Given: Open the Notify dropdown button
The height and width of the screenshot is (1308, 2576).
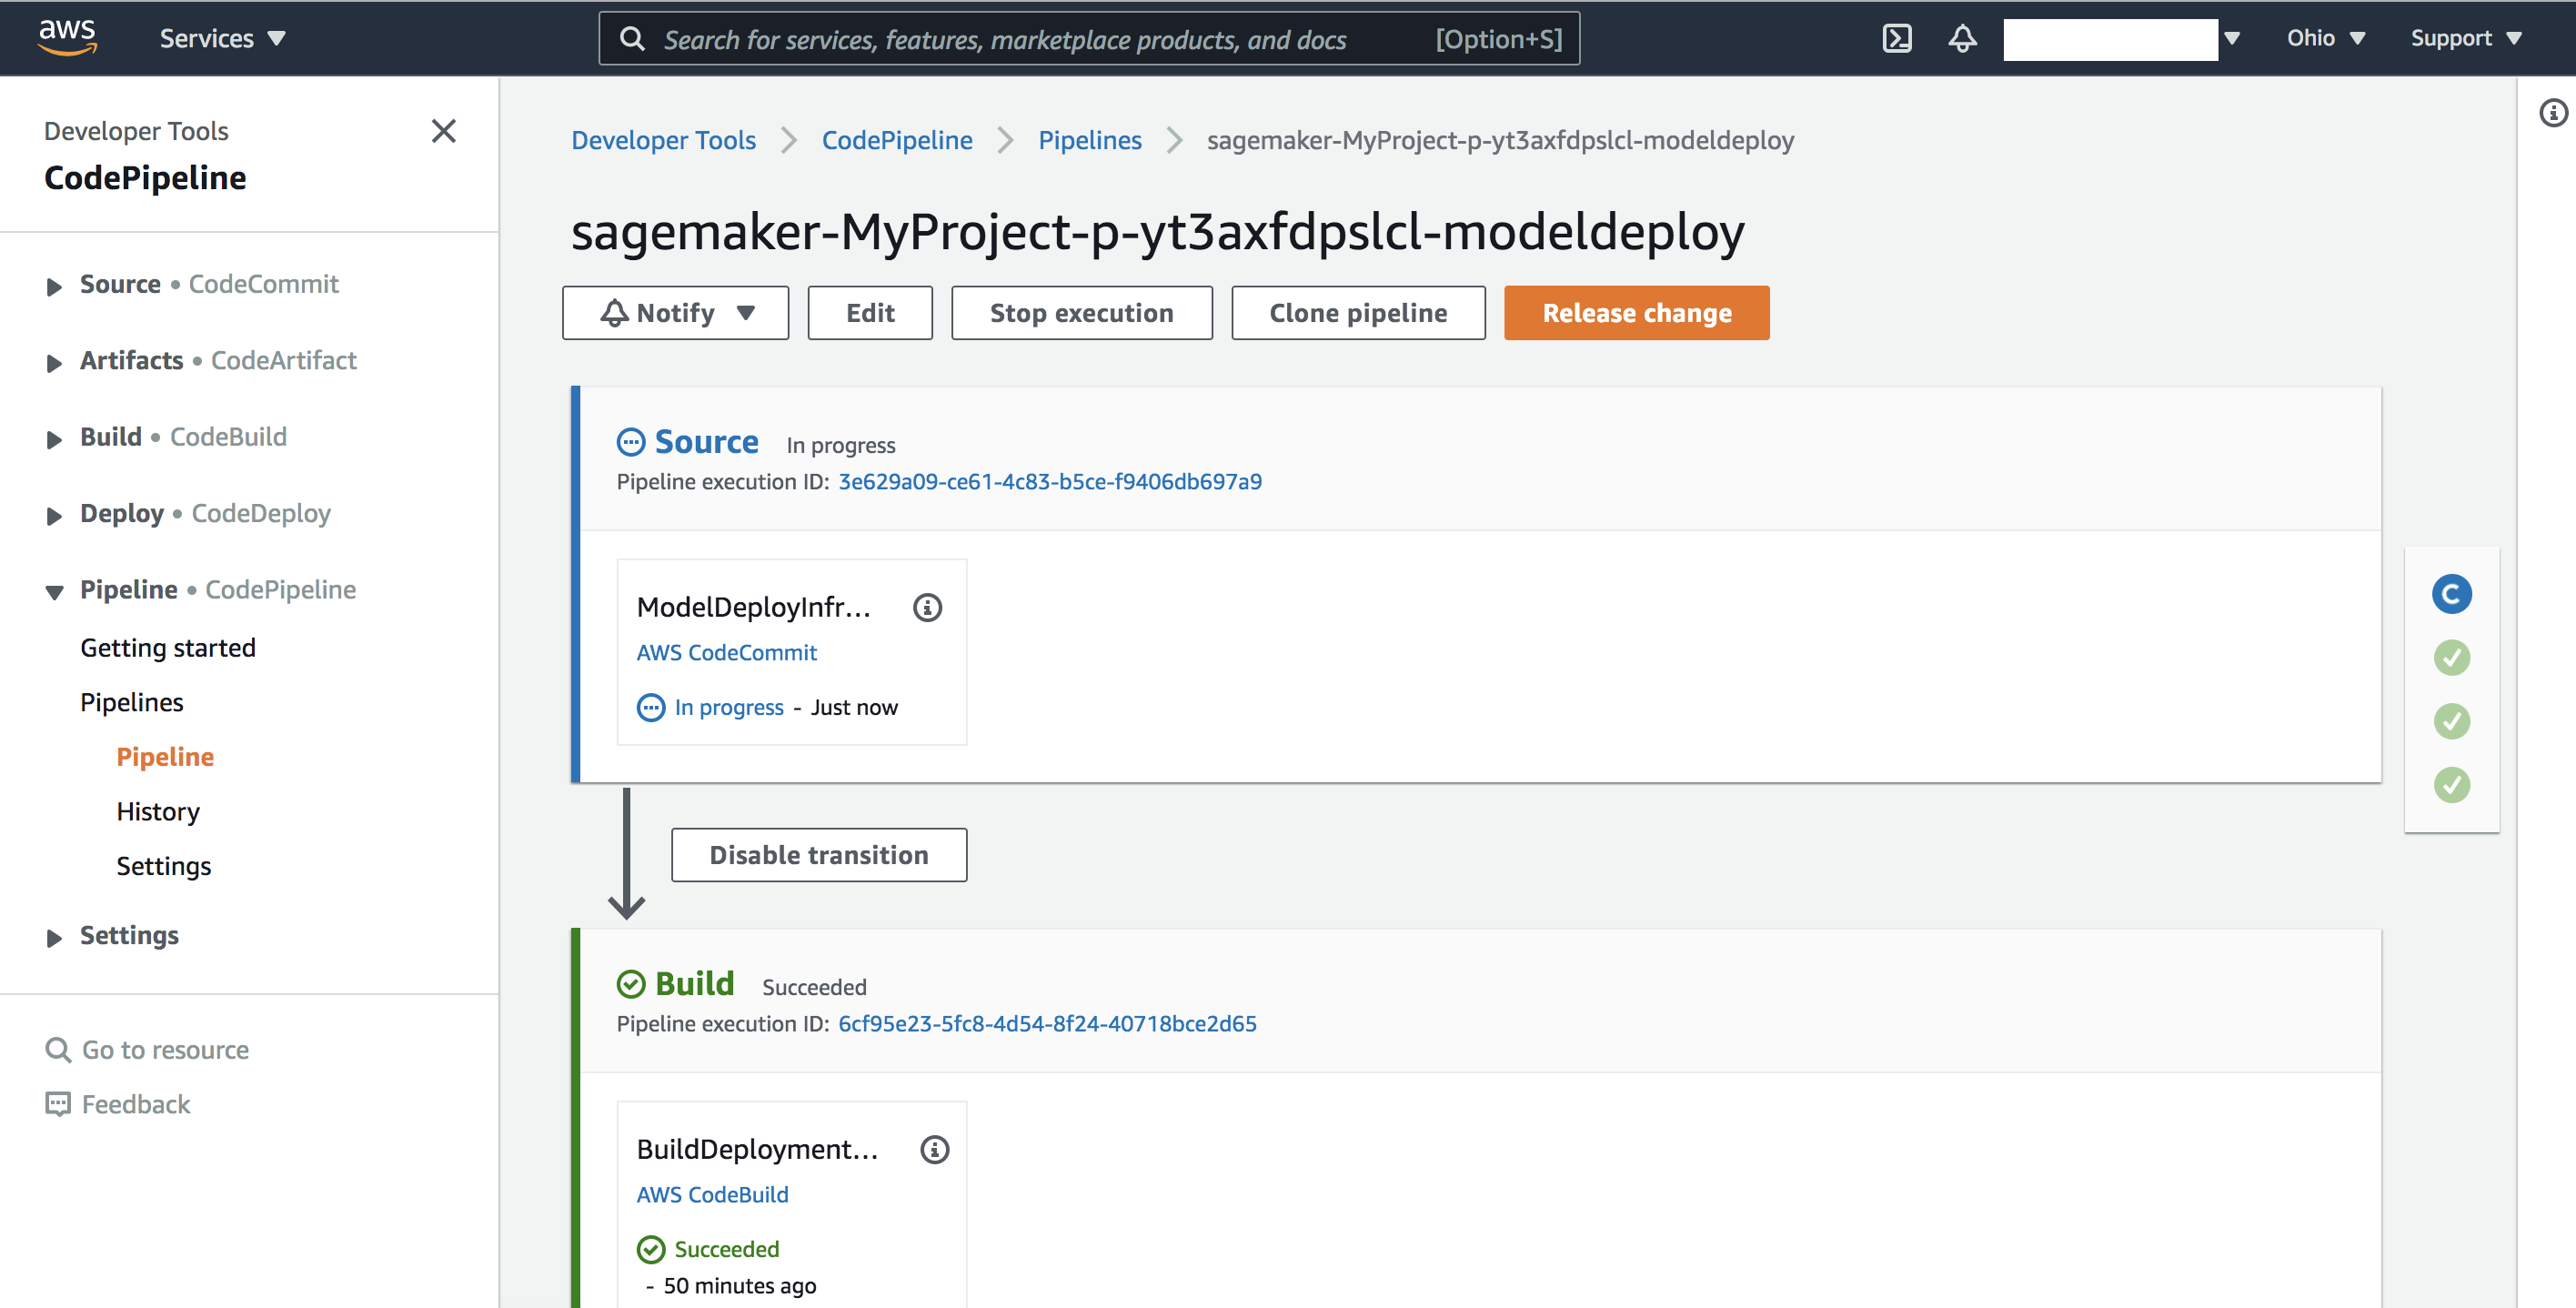Looking at the screenshot, I should coord(675,313).
